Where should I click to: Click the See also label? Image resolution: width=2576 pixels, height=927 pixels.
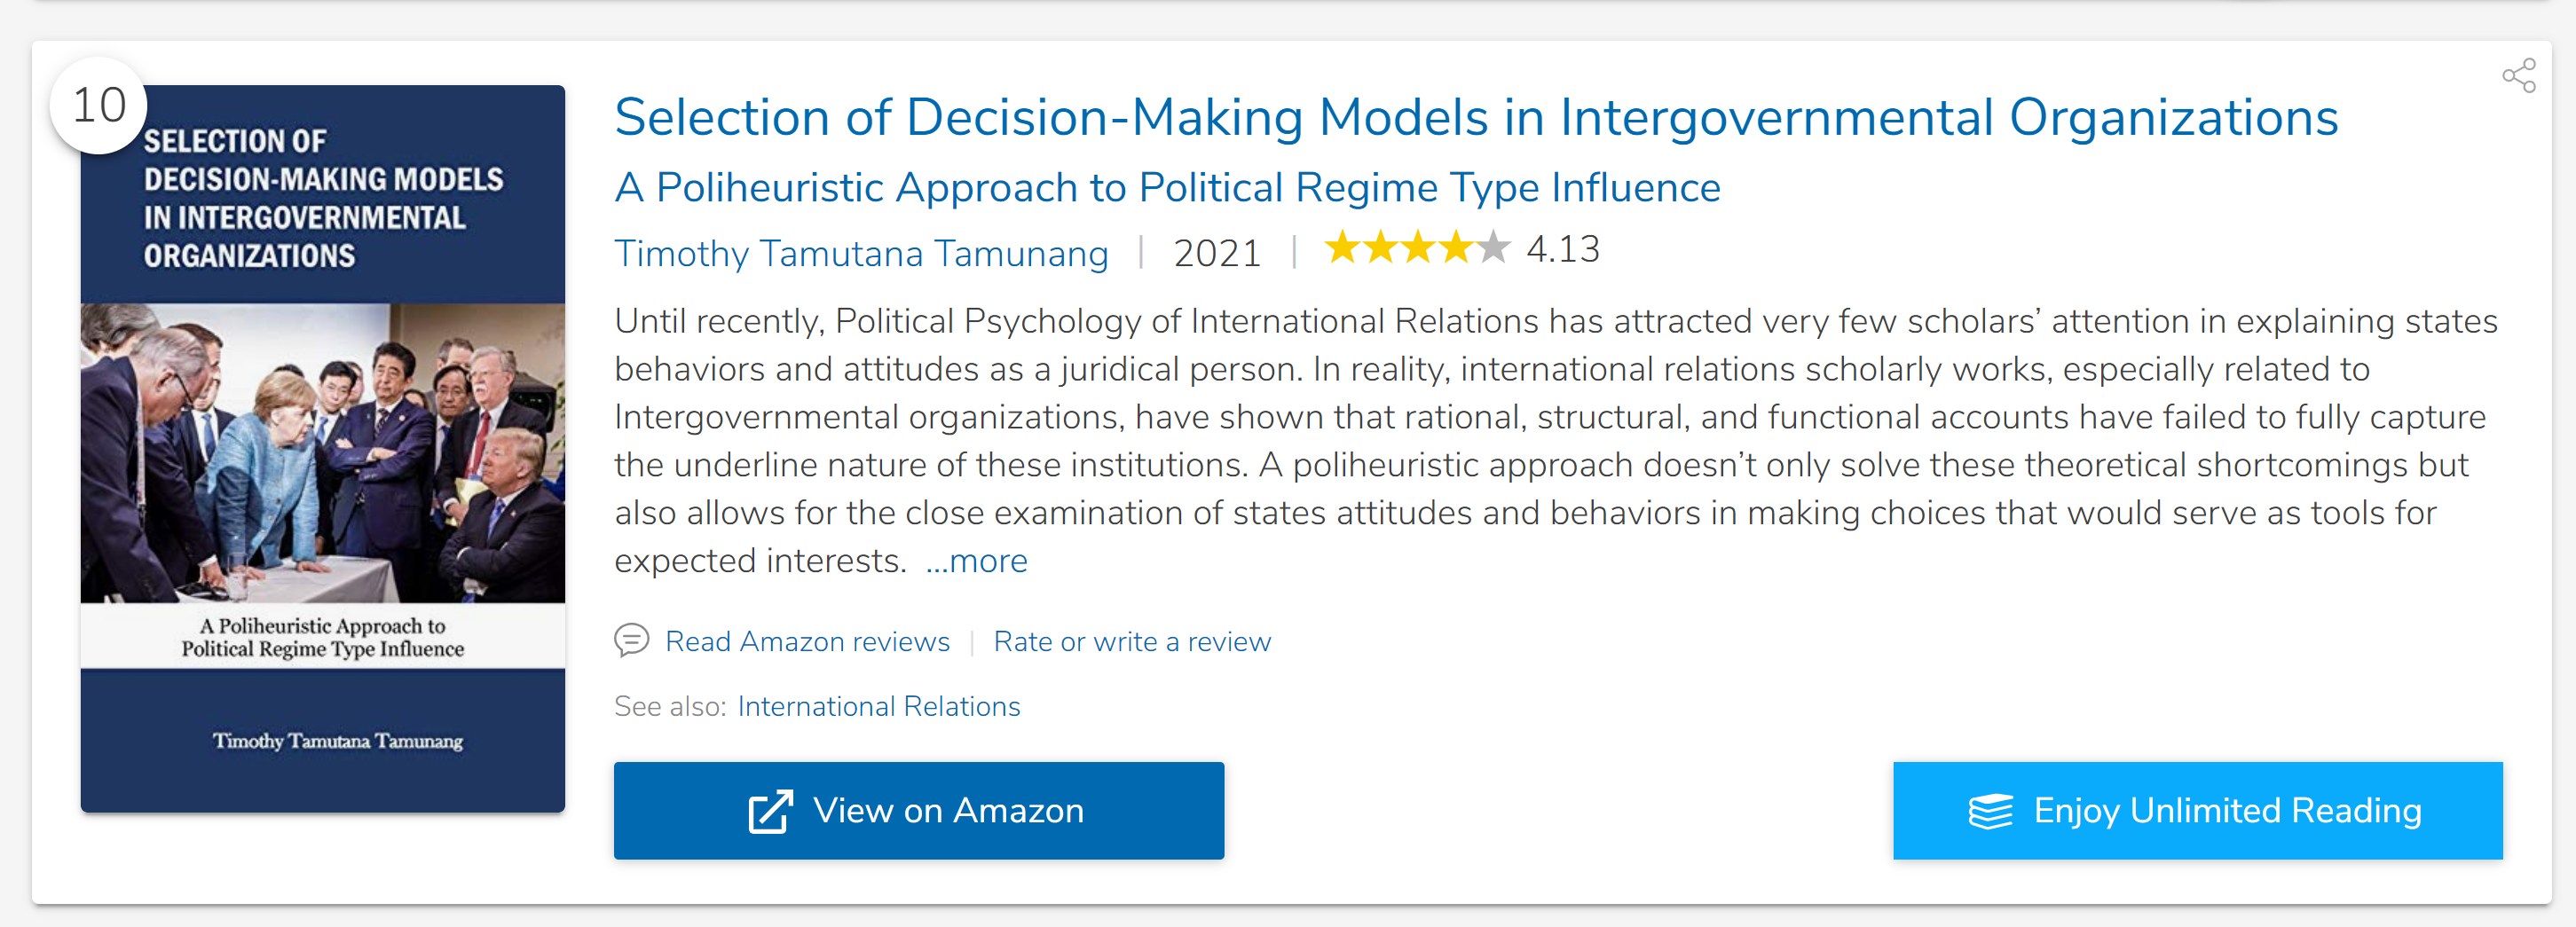669,706
